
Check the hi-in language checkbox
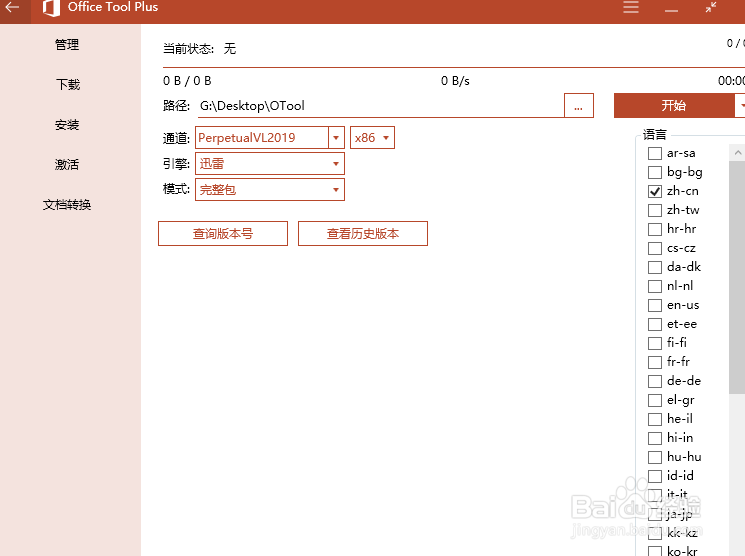tap(655, 438)
